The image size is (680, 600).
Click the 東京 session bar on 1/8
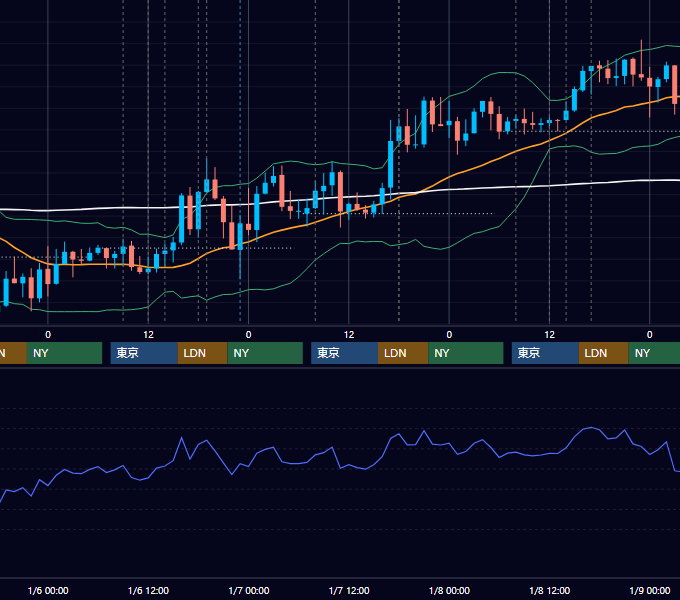545,353
